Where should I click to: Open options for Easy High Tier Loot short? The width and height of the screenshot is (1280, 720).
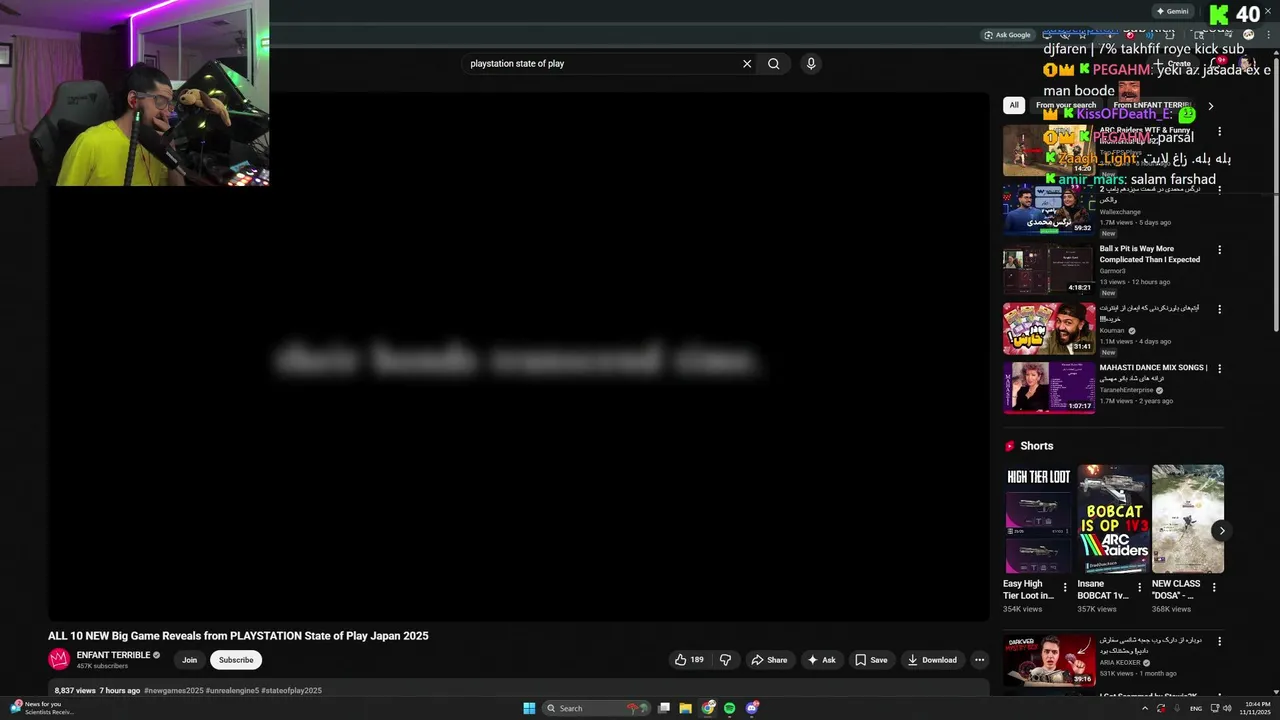[x=1064, y=588]
